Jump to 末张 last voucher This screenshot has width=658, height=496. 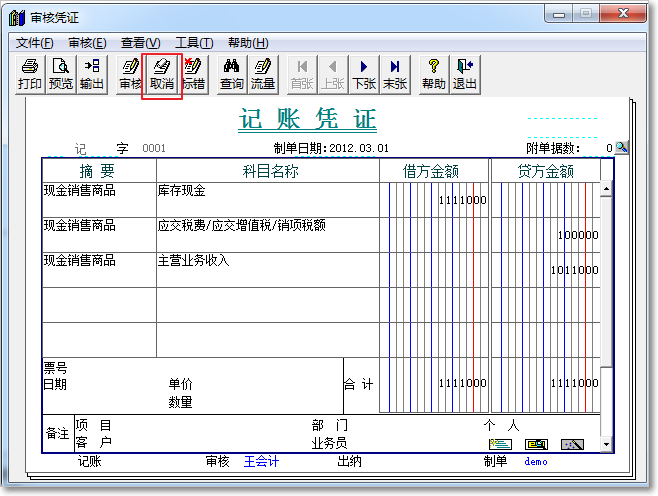coord(395,75)
